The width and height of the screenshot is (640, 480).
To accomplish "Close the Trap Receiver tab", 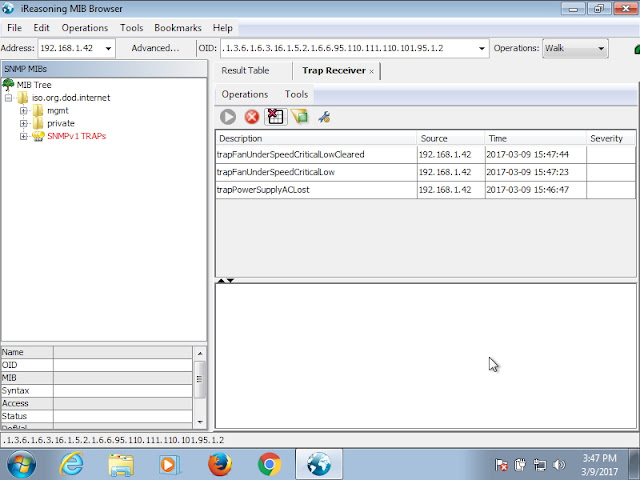I will pyautogui.click(x=371, y=71).
